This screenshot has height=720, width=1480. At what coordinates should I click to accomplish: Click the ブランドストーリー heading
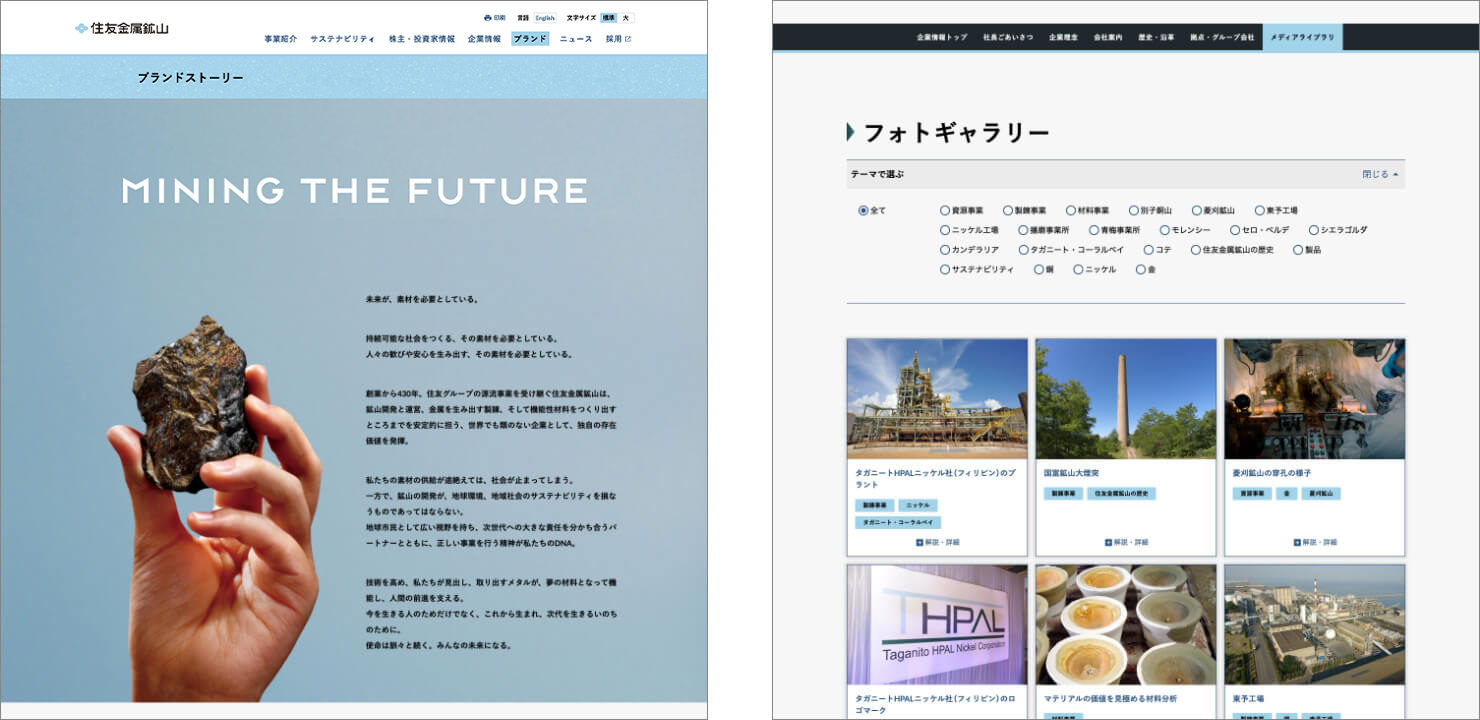[x=190, y=77]
